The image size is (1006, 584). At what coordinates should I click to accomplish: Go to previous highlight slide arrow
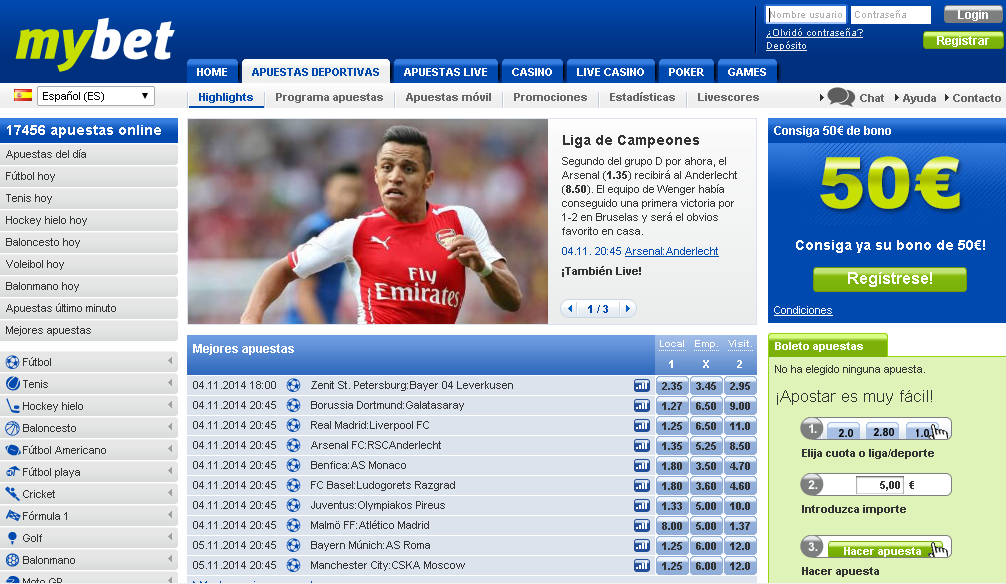570,309
